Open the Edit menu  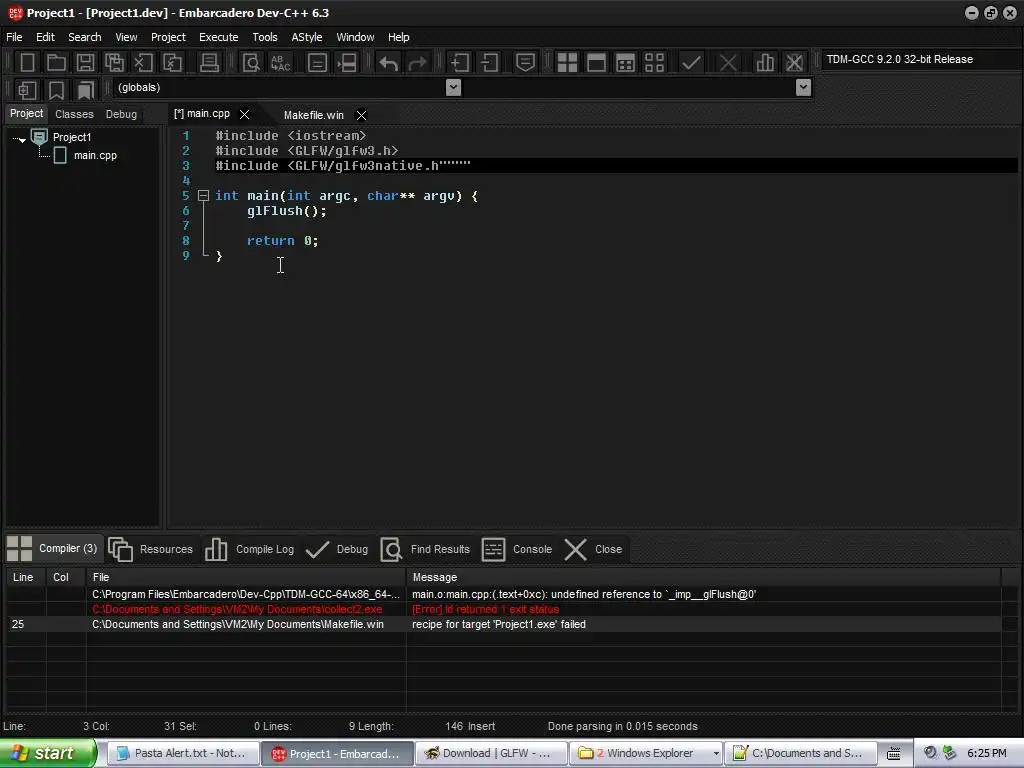tap(45, 37)
